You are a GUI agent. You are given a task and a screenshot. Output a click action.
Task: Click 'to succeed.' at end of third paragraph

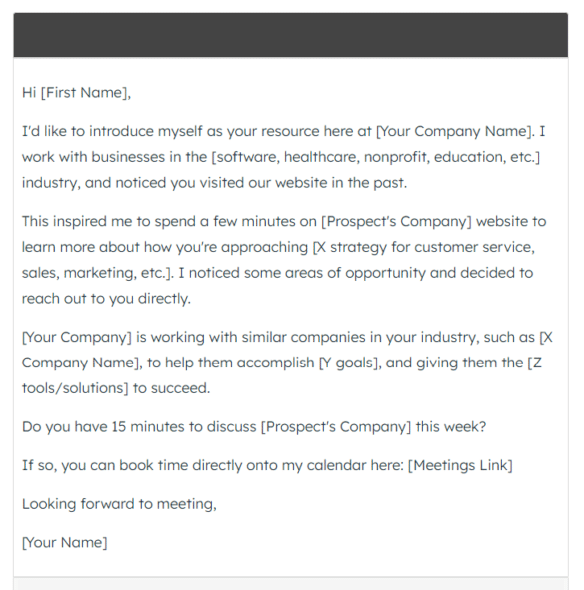click(171, 388)
